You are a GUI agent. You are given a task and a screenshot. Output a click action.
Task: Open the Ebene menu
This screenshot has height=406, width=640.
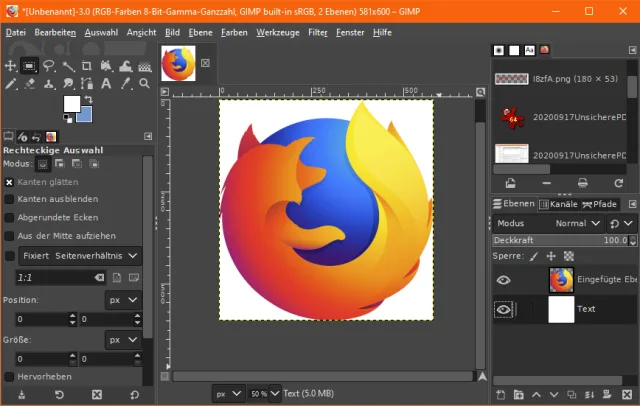click(x=199, y=32)
